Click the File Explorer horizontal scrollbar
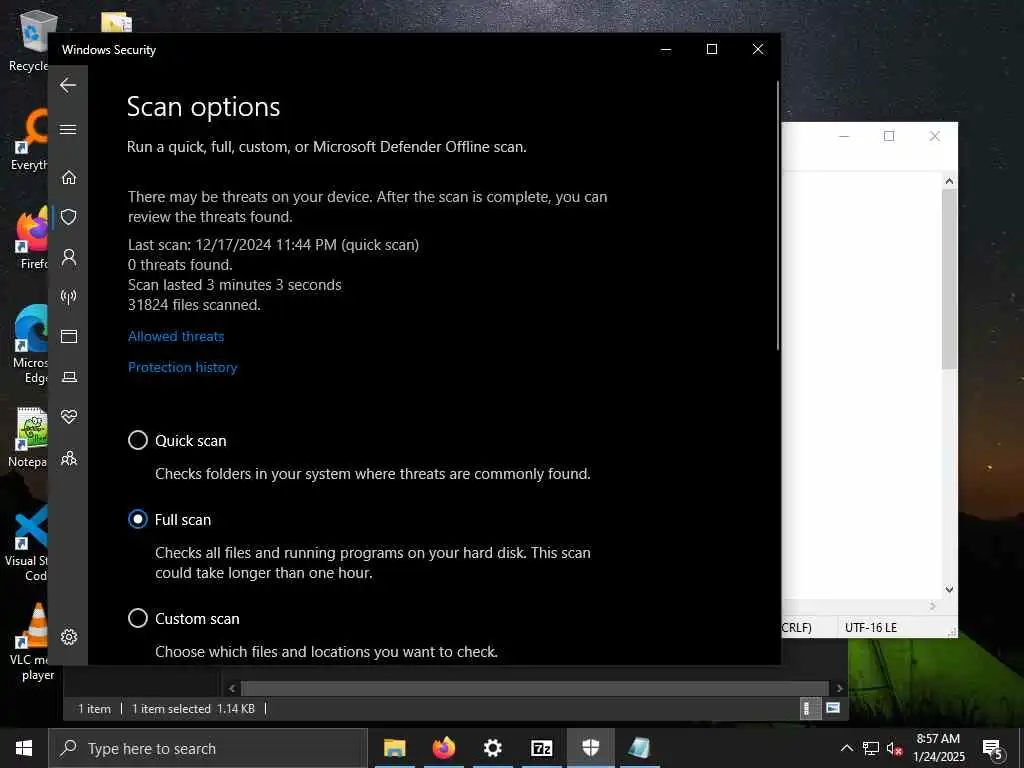The width and height of the screenshot is (1024, 768). point(535,688)
